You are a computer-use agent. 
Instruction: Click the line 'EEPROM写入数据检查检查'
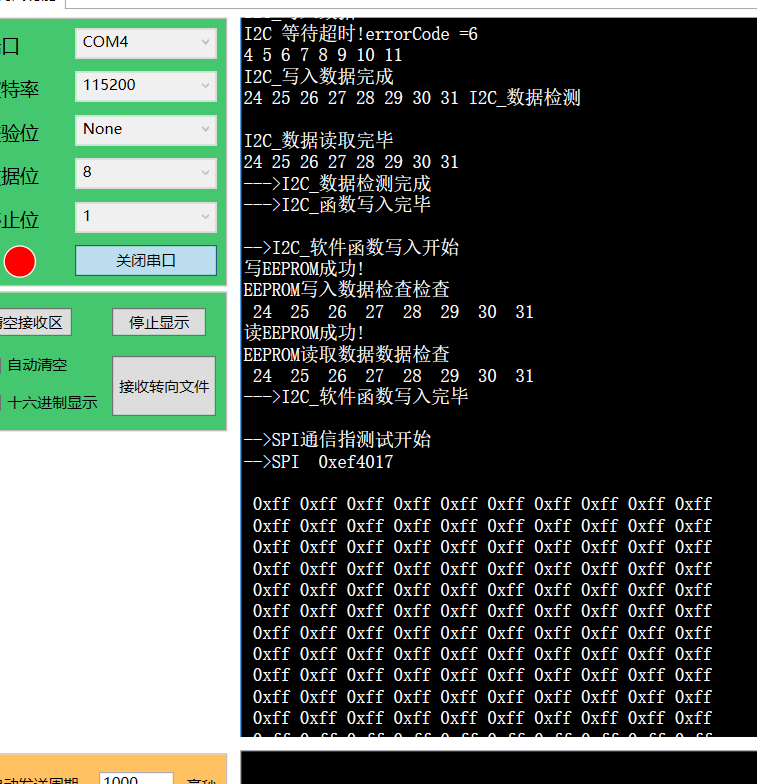coord(346,290)
